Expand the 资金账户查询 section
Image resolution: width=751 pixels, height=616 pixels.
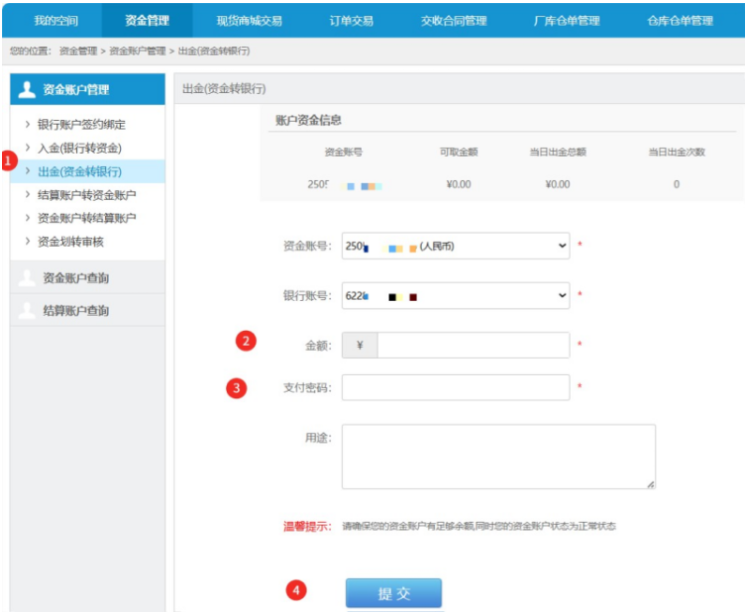tap(76, 278)
